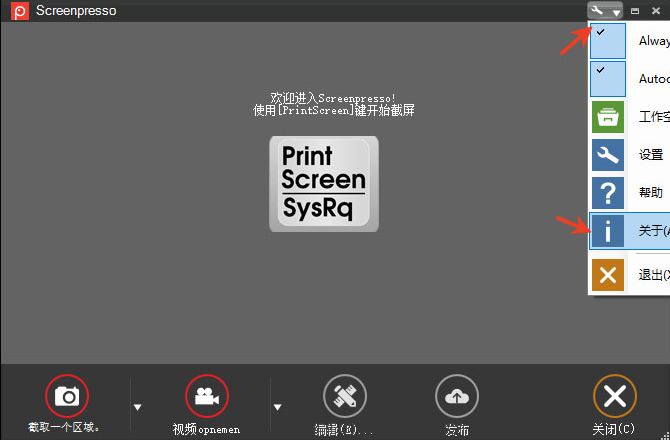Click the orange 退出 exit icon
This screenshot has width=670, height=440.
pos(608,275)
